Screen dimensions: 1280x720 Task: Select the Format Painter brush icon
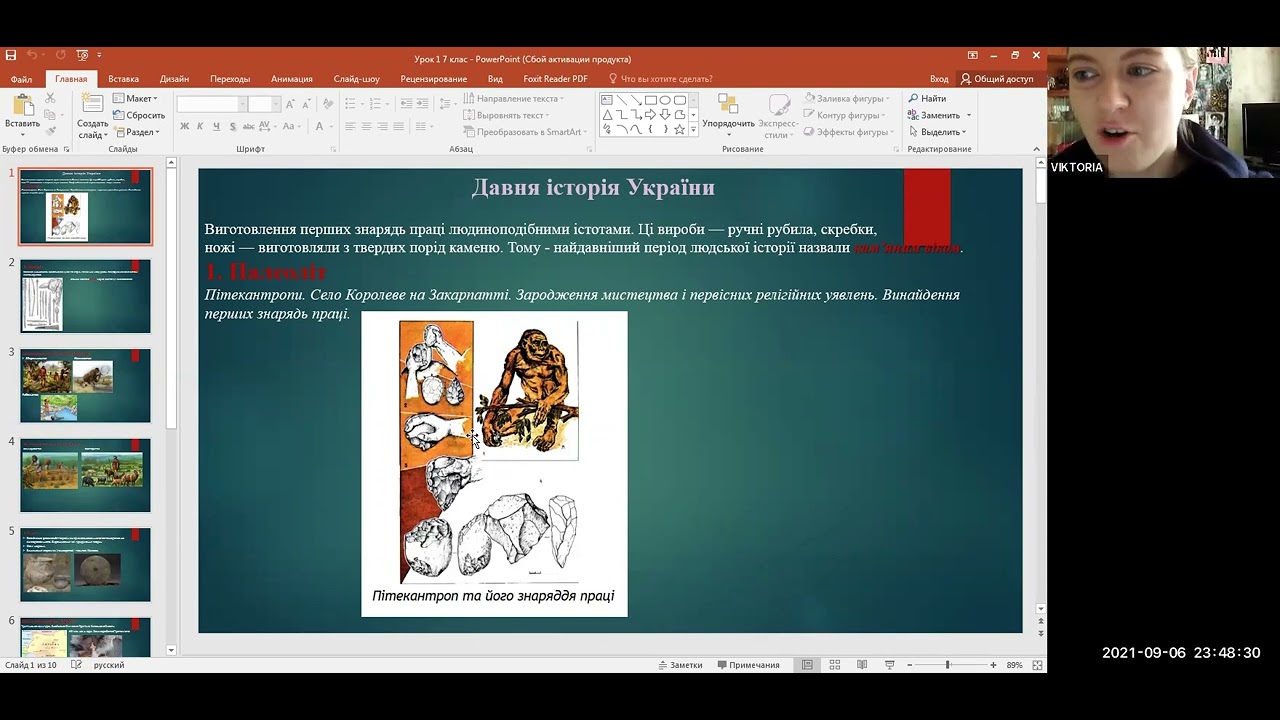50,129
